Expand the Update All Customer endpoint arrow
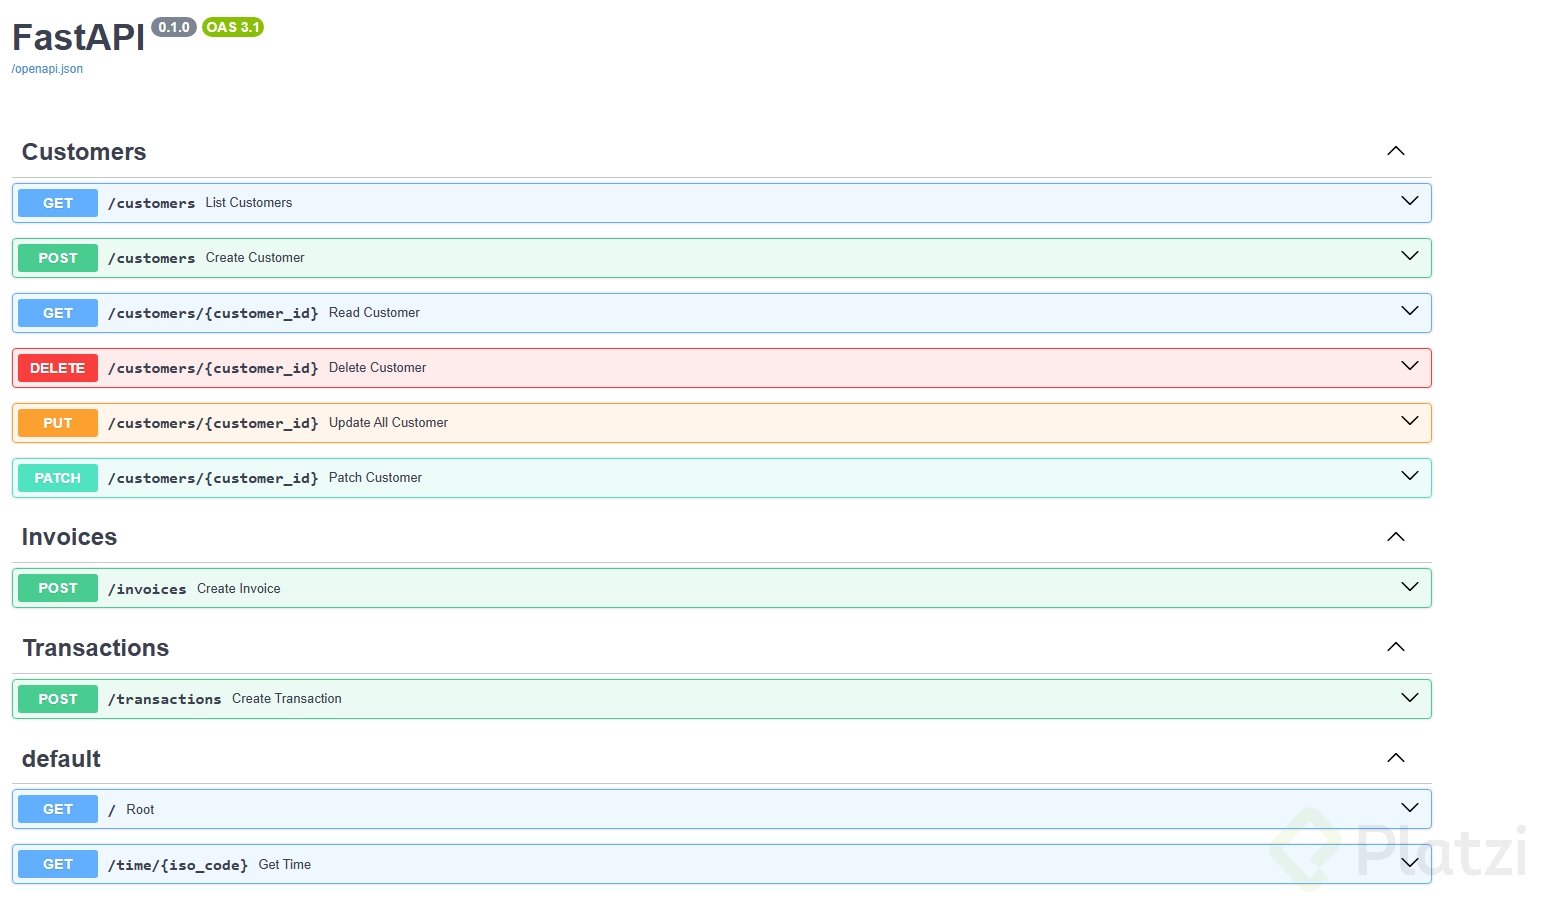Viewport: 1542px width, 902px height. pos(1410,421)
